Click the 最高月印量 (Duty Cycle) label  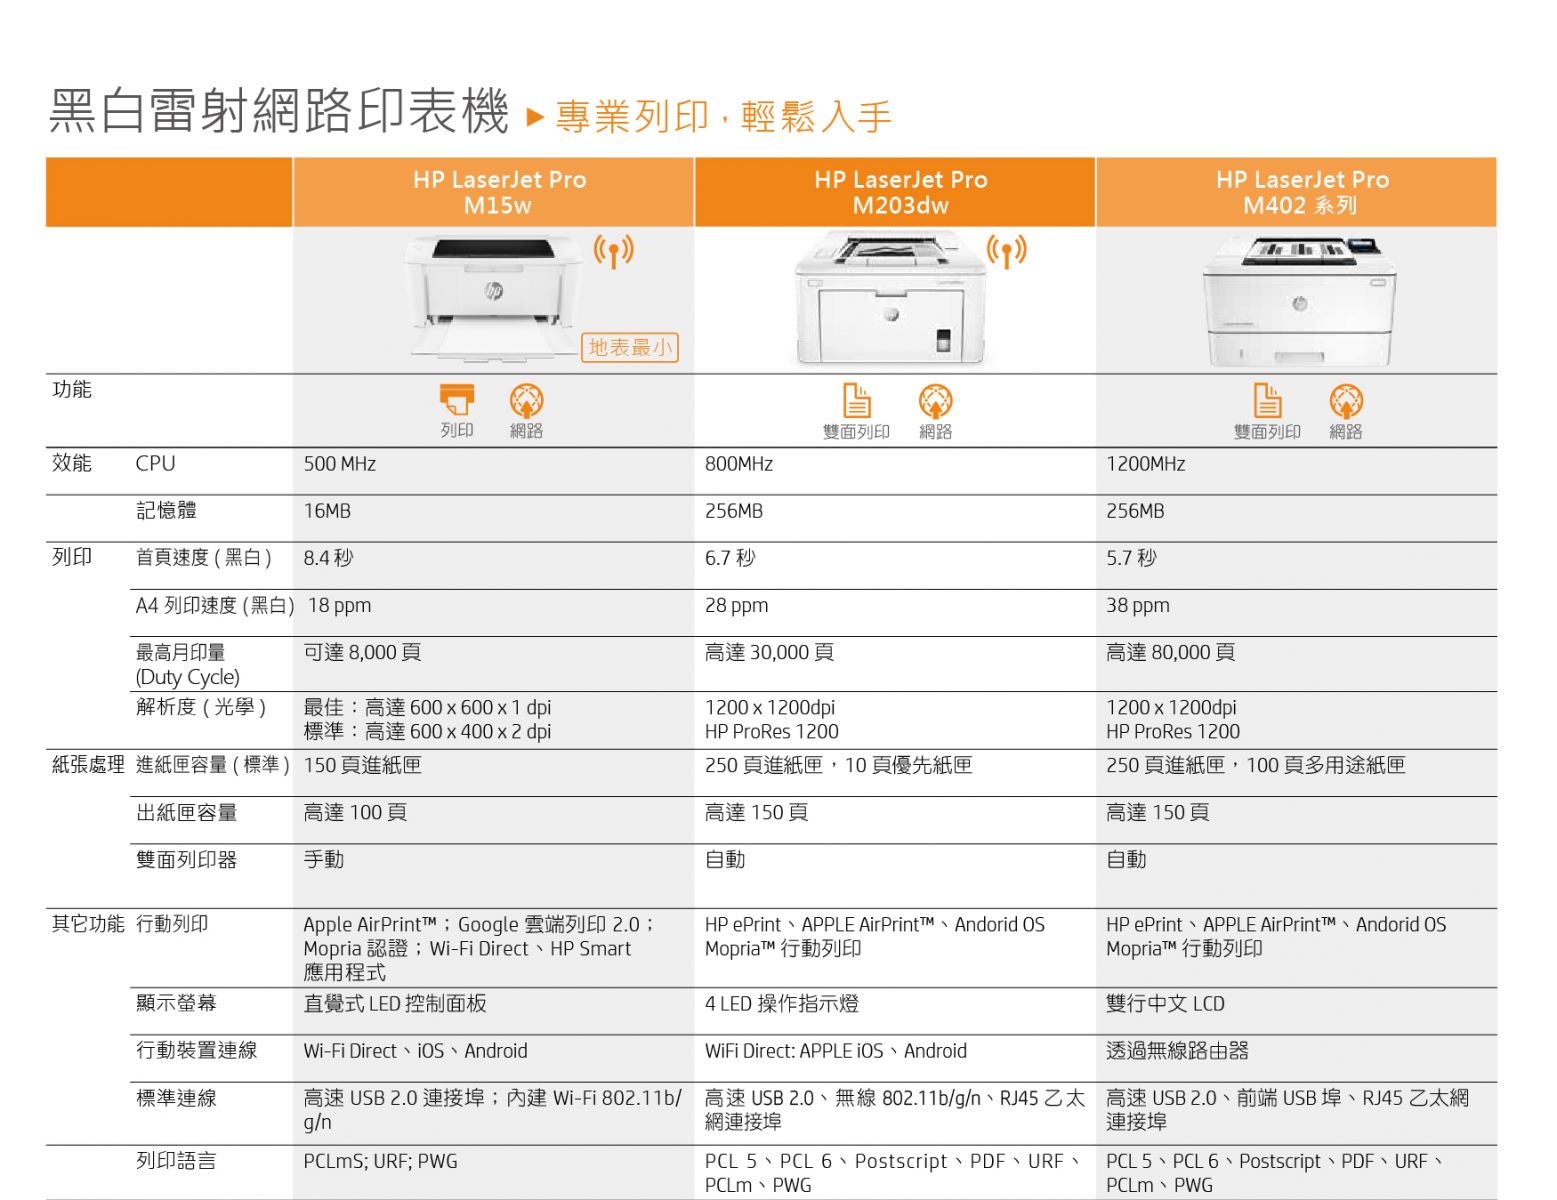click(x=188, y=664)
